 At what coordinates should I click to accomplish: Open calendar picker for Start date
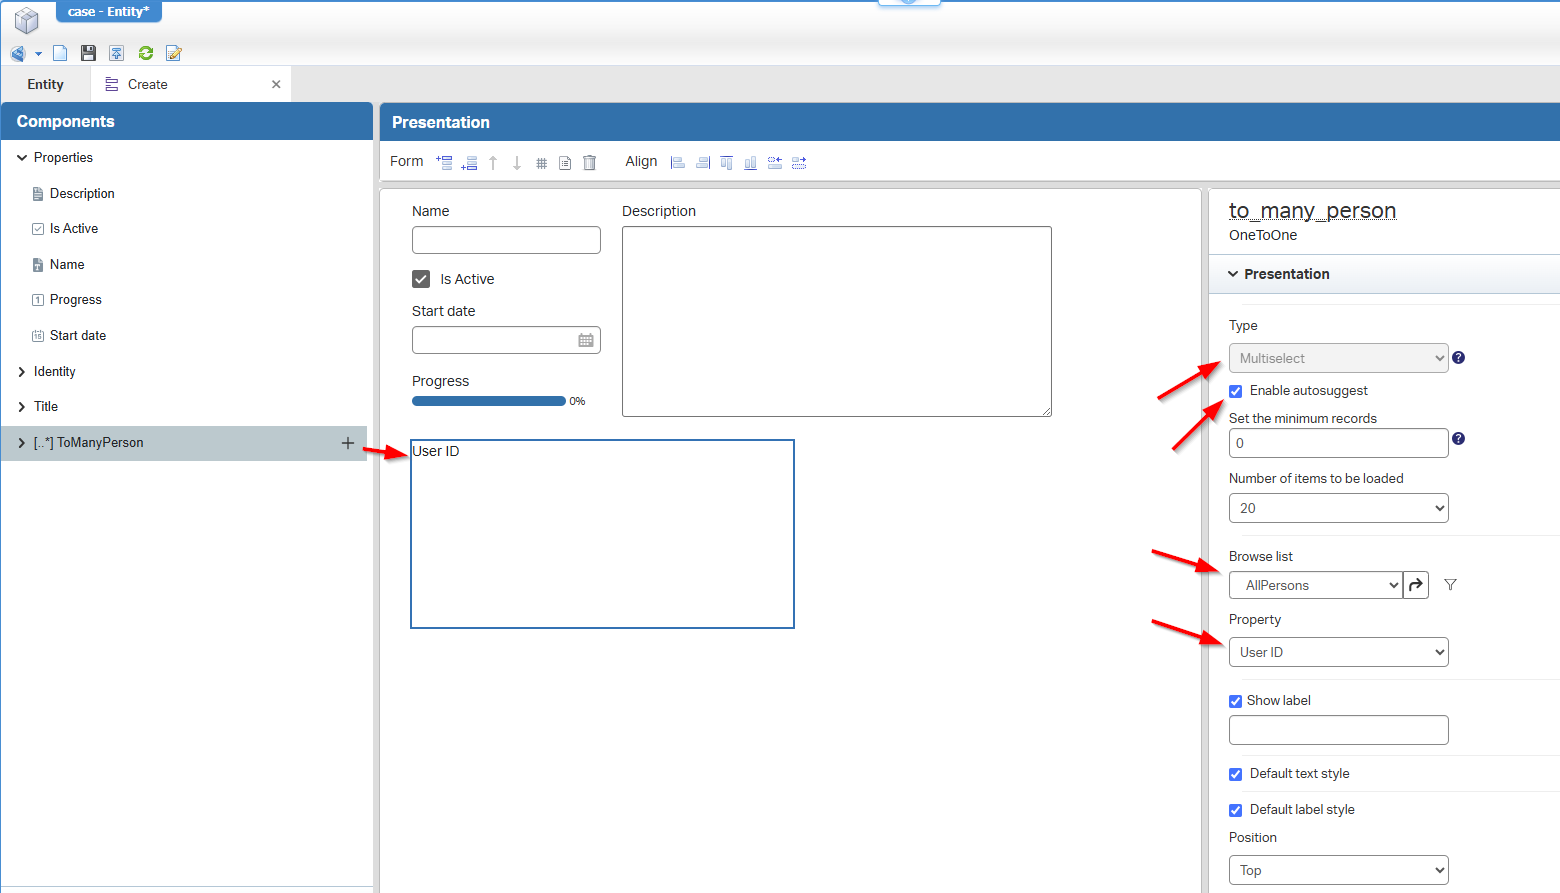point(586,340)
